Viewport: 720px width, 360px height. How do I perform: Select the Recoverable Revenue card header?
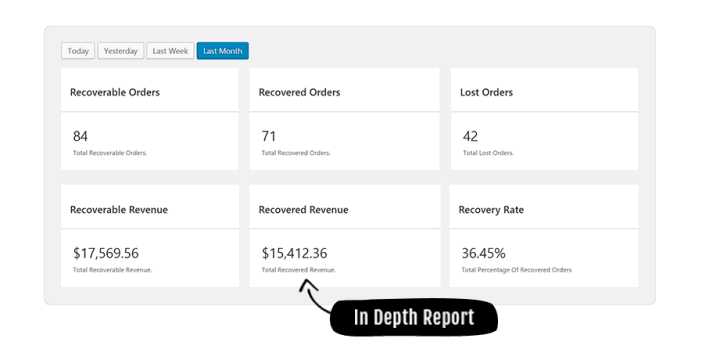pyautogui.click(x=119, y=210)
